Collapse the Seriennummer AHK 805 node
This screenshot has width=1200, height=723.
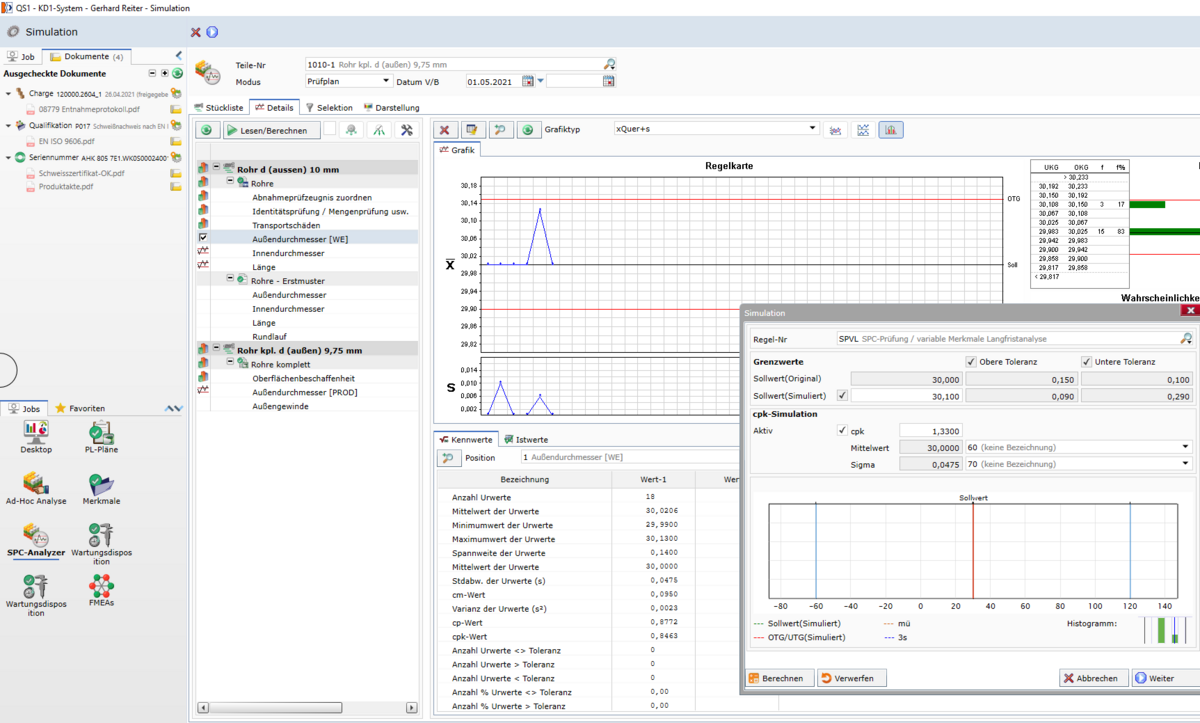point(8,158)
